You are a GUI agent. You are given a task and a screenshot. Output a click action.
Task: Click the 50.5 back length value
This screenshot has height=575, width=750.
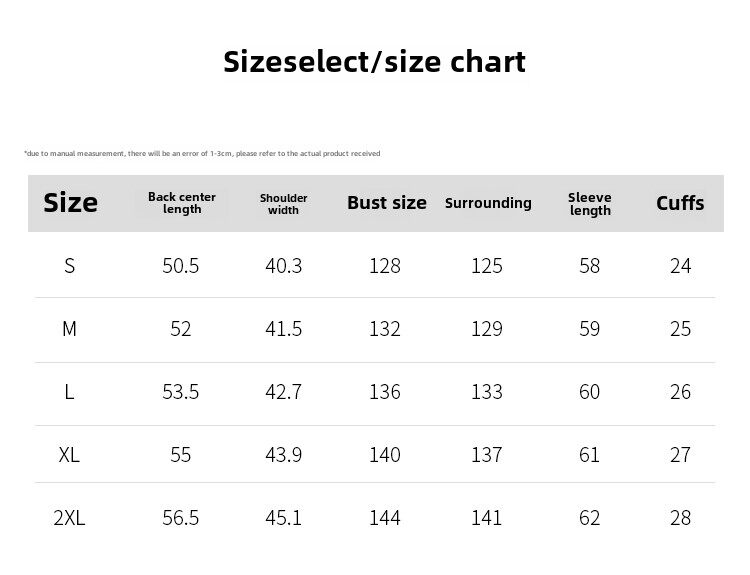point(181,266)
